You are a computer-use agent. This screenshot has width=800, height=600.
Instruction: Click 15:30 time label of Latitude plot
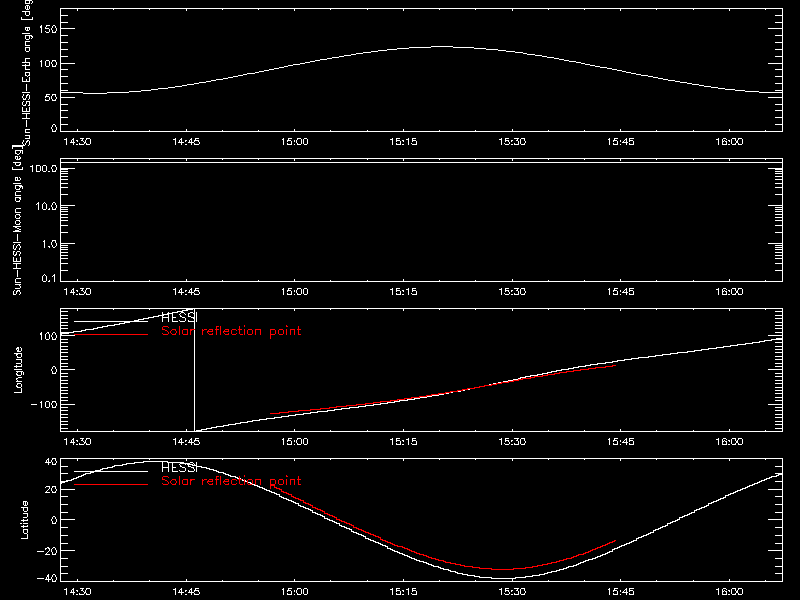(512, 592)
